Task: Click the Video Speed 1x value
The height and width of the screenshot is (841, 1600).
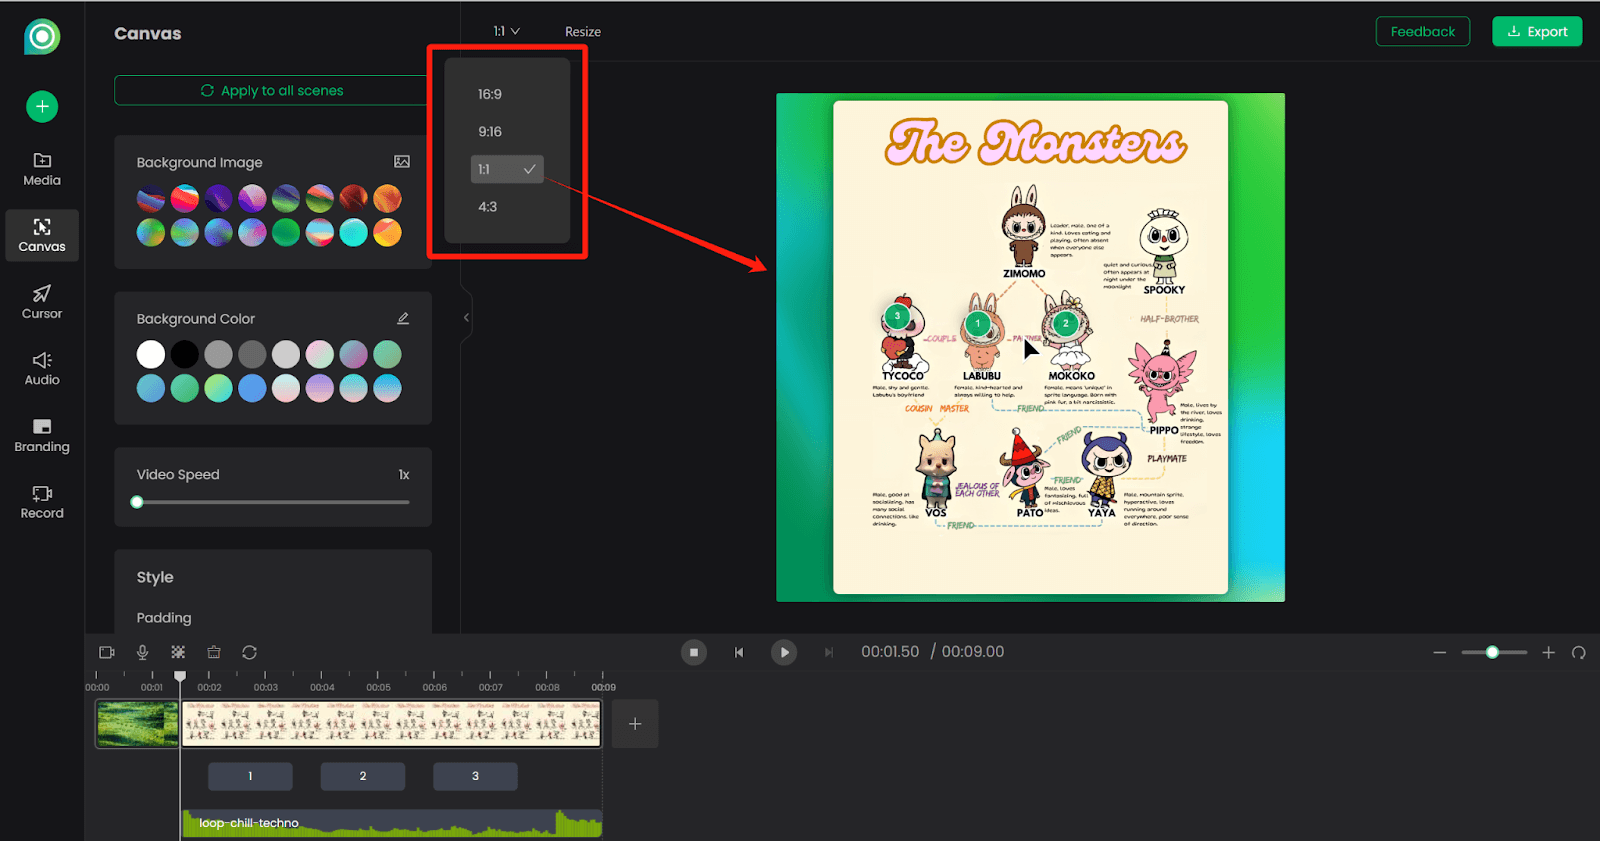Action: (404, 475)
